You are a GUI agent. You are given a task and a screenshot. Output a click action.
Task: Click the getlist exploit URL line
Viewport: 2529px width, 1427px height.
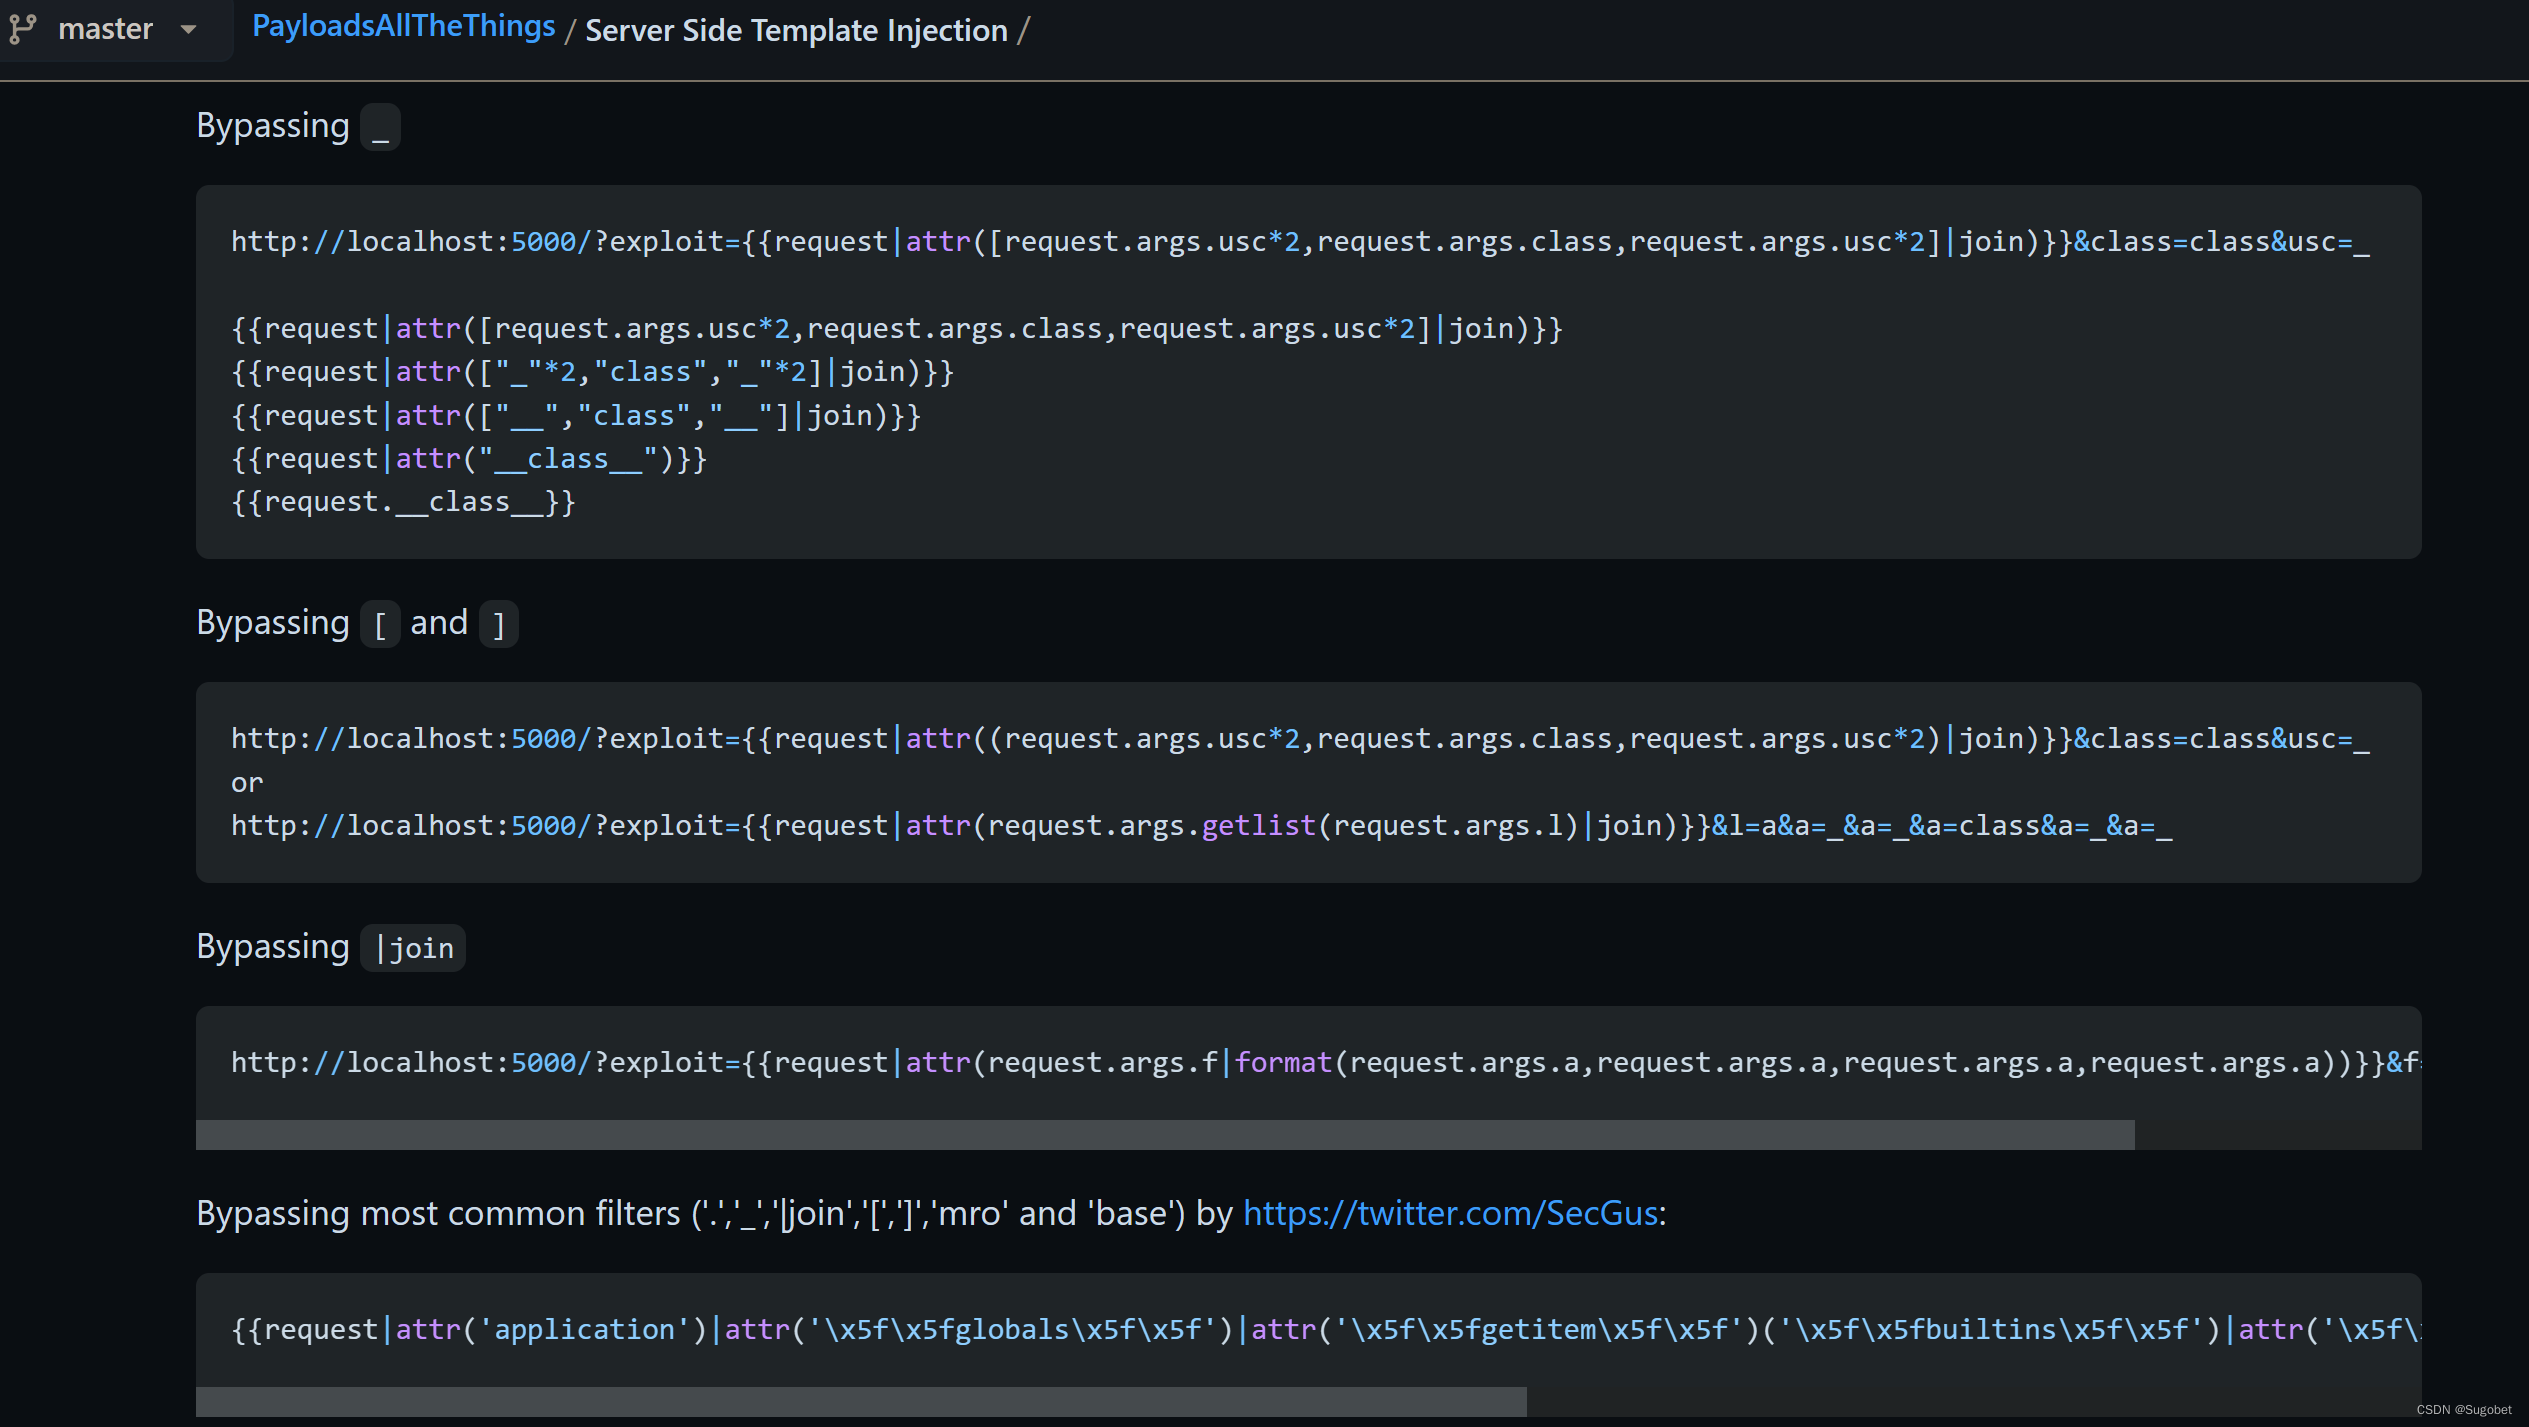1201,826
